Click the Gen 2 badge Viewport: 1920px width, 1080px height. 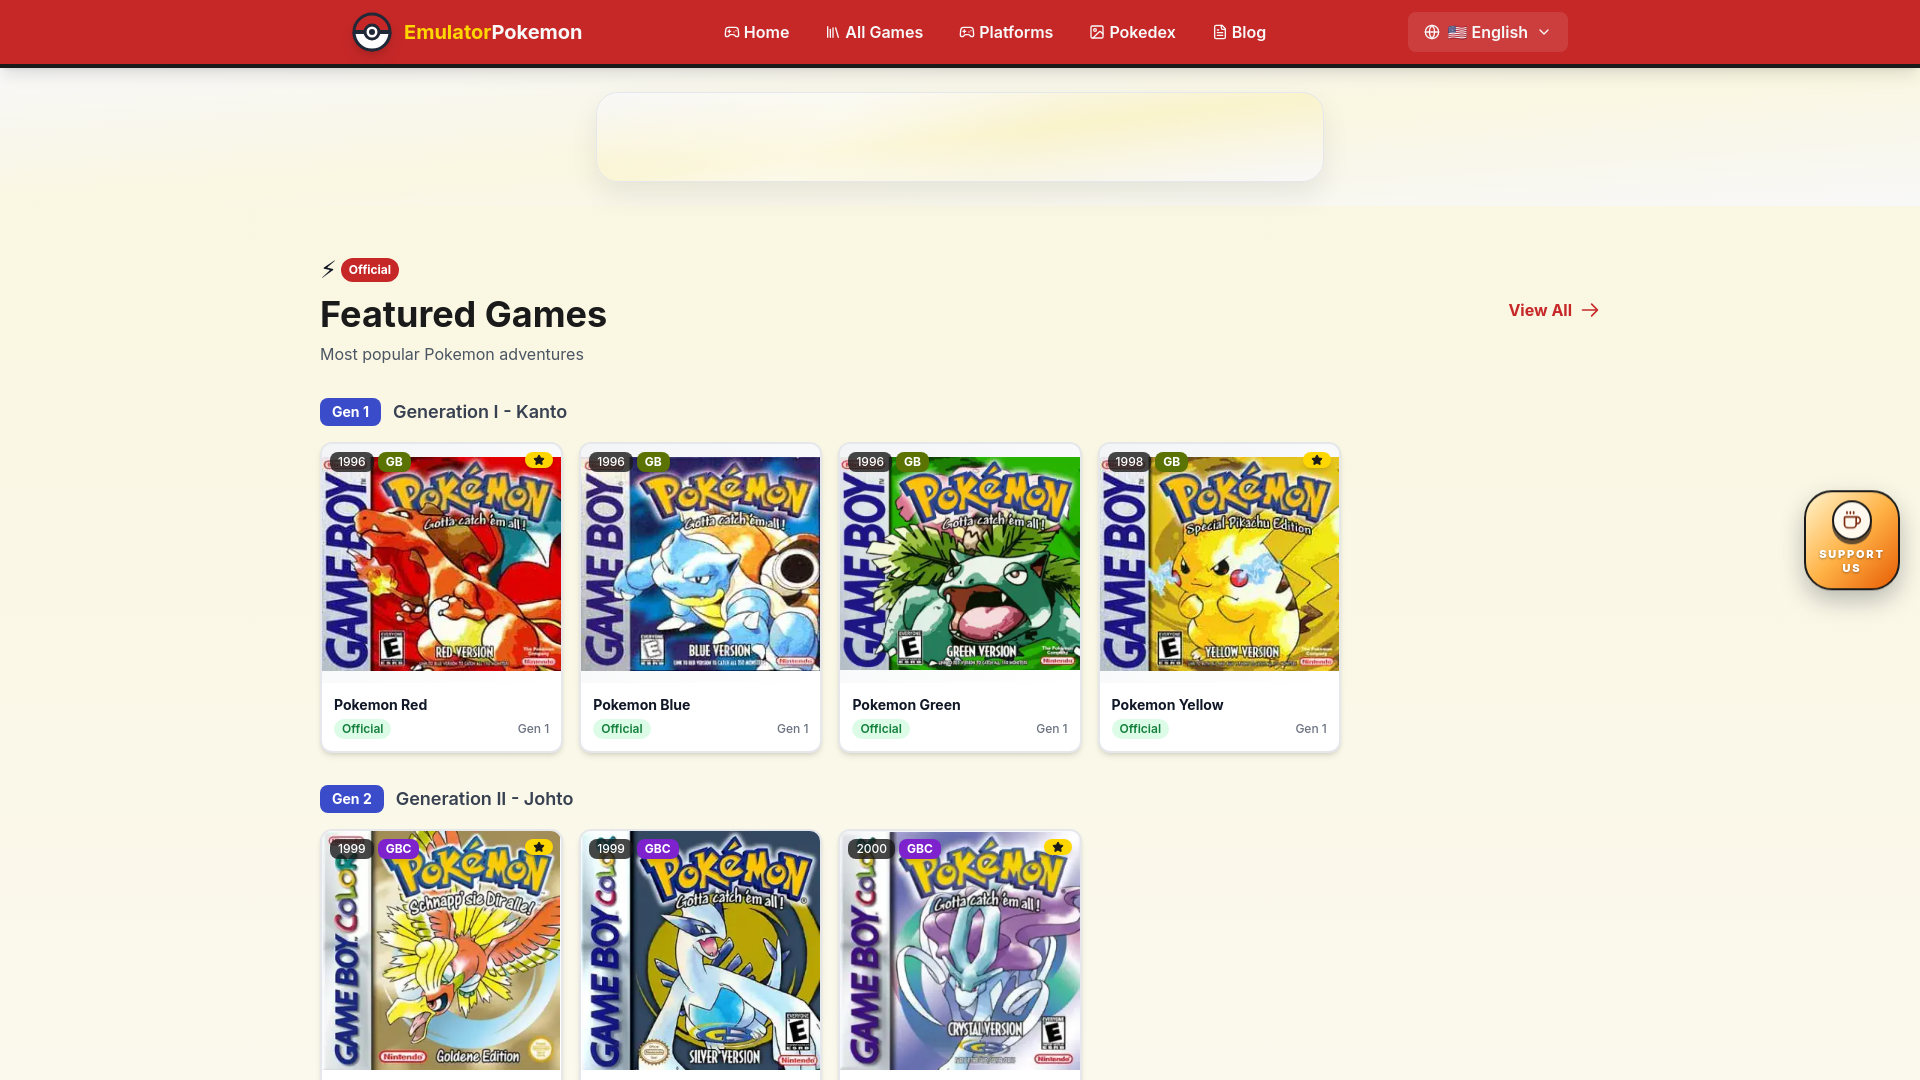coord(352,799)
